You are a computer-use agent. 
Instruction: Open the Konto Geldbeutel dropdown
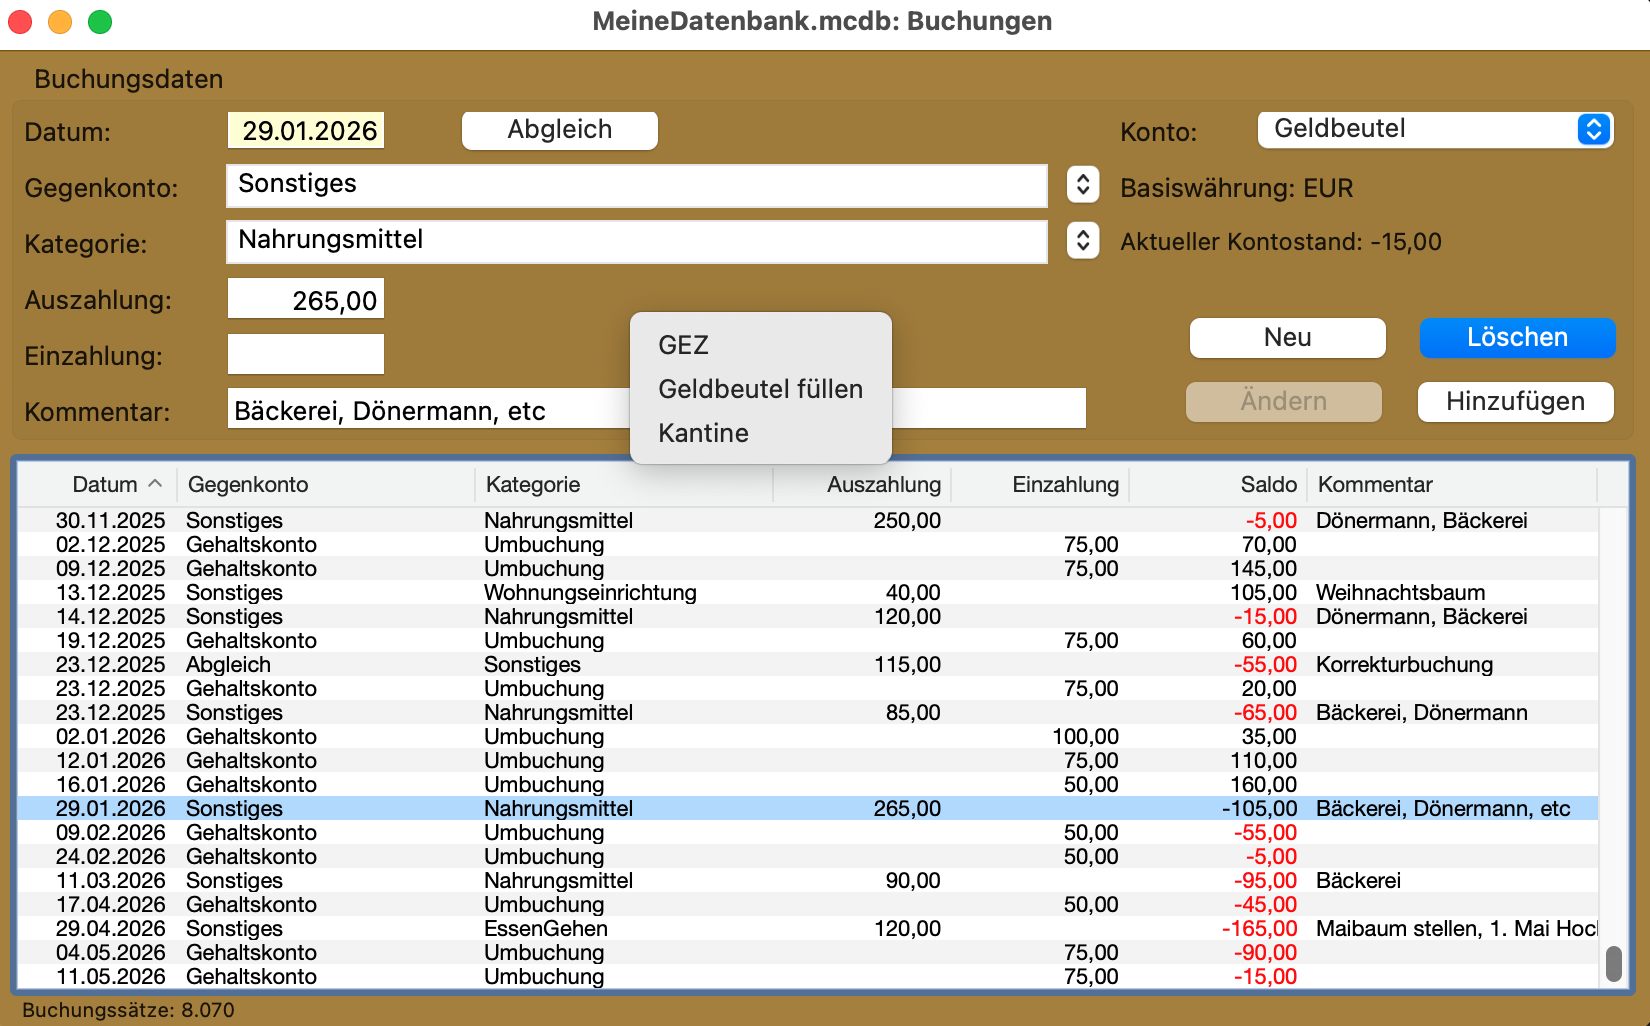point(1435,130)
